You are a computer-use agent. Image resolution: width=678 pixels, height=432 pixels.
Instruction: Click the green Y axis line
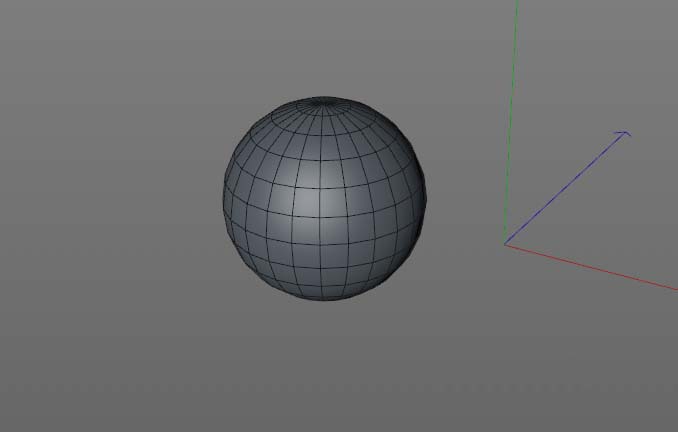point(511,122)
